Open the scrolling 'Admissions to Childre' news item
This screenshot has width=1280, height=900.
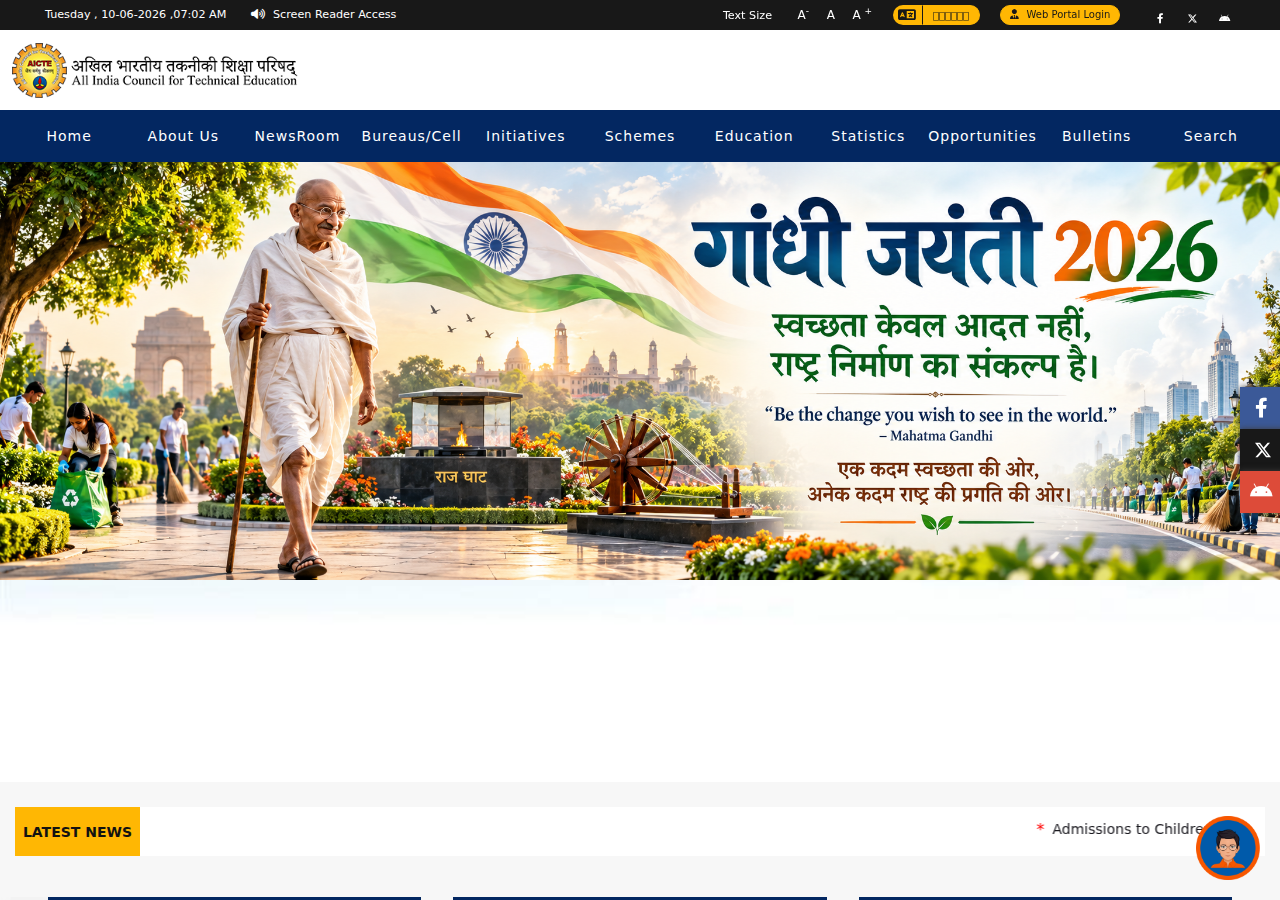tap(1128, 829)
